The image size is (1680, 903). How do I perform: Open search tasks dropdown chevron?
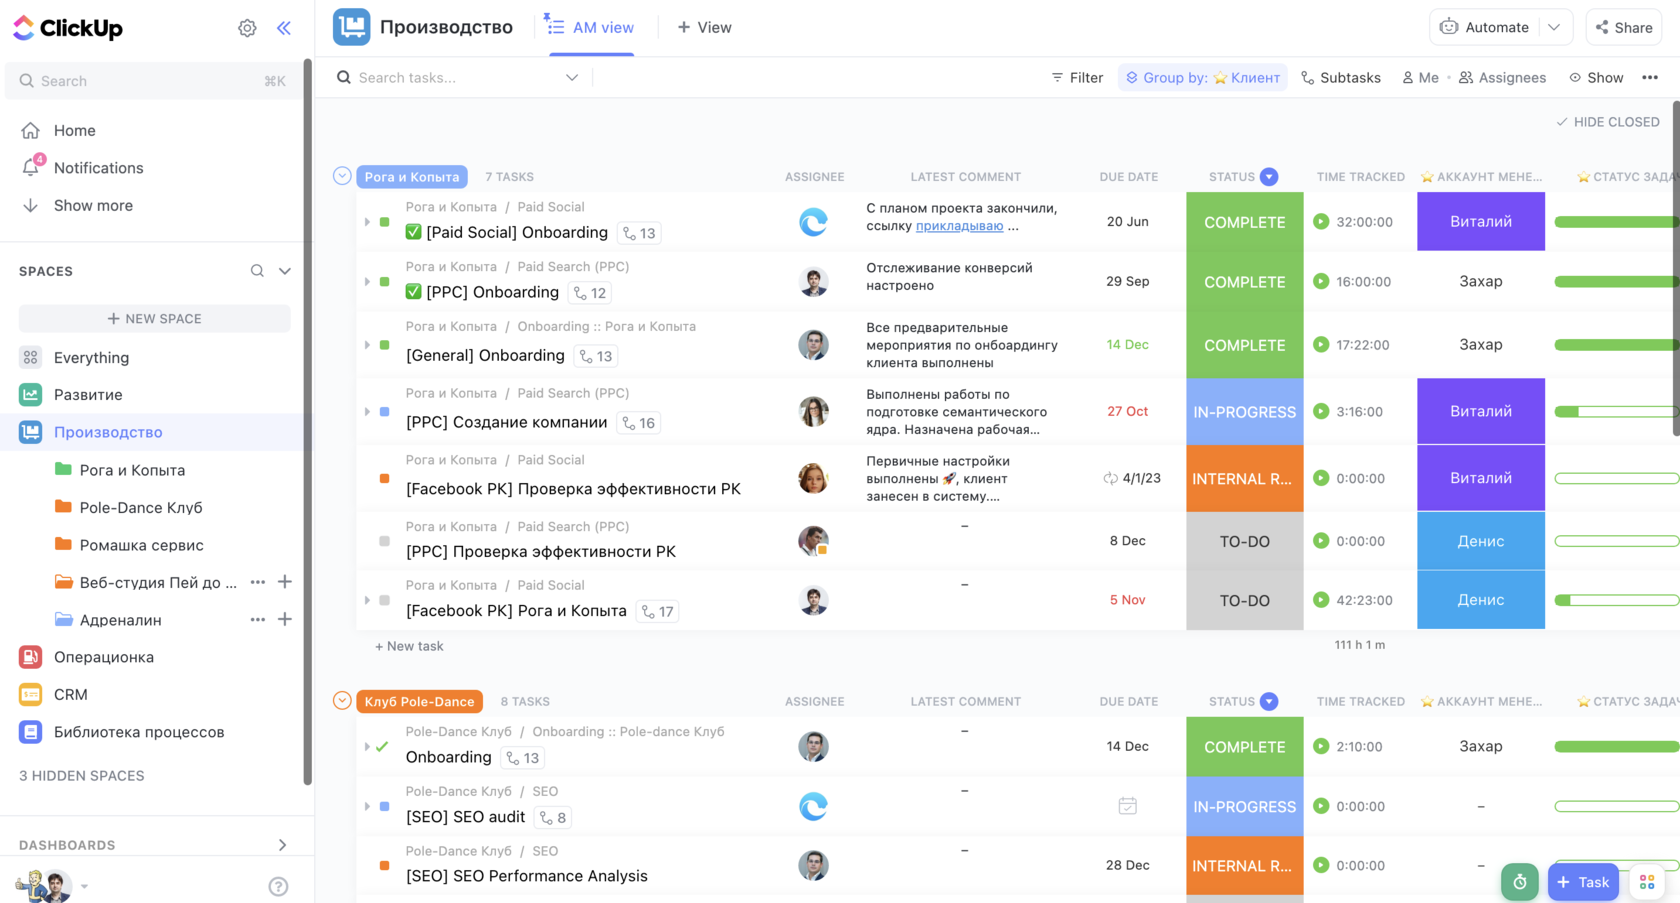click(x=572, y=77)
